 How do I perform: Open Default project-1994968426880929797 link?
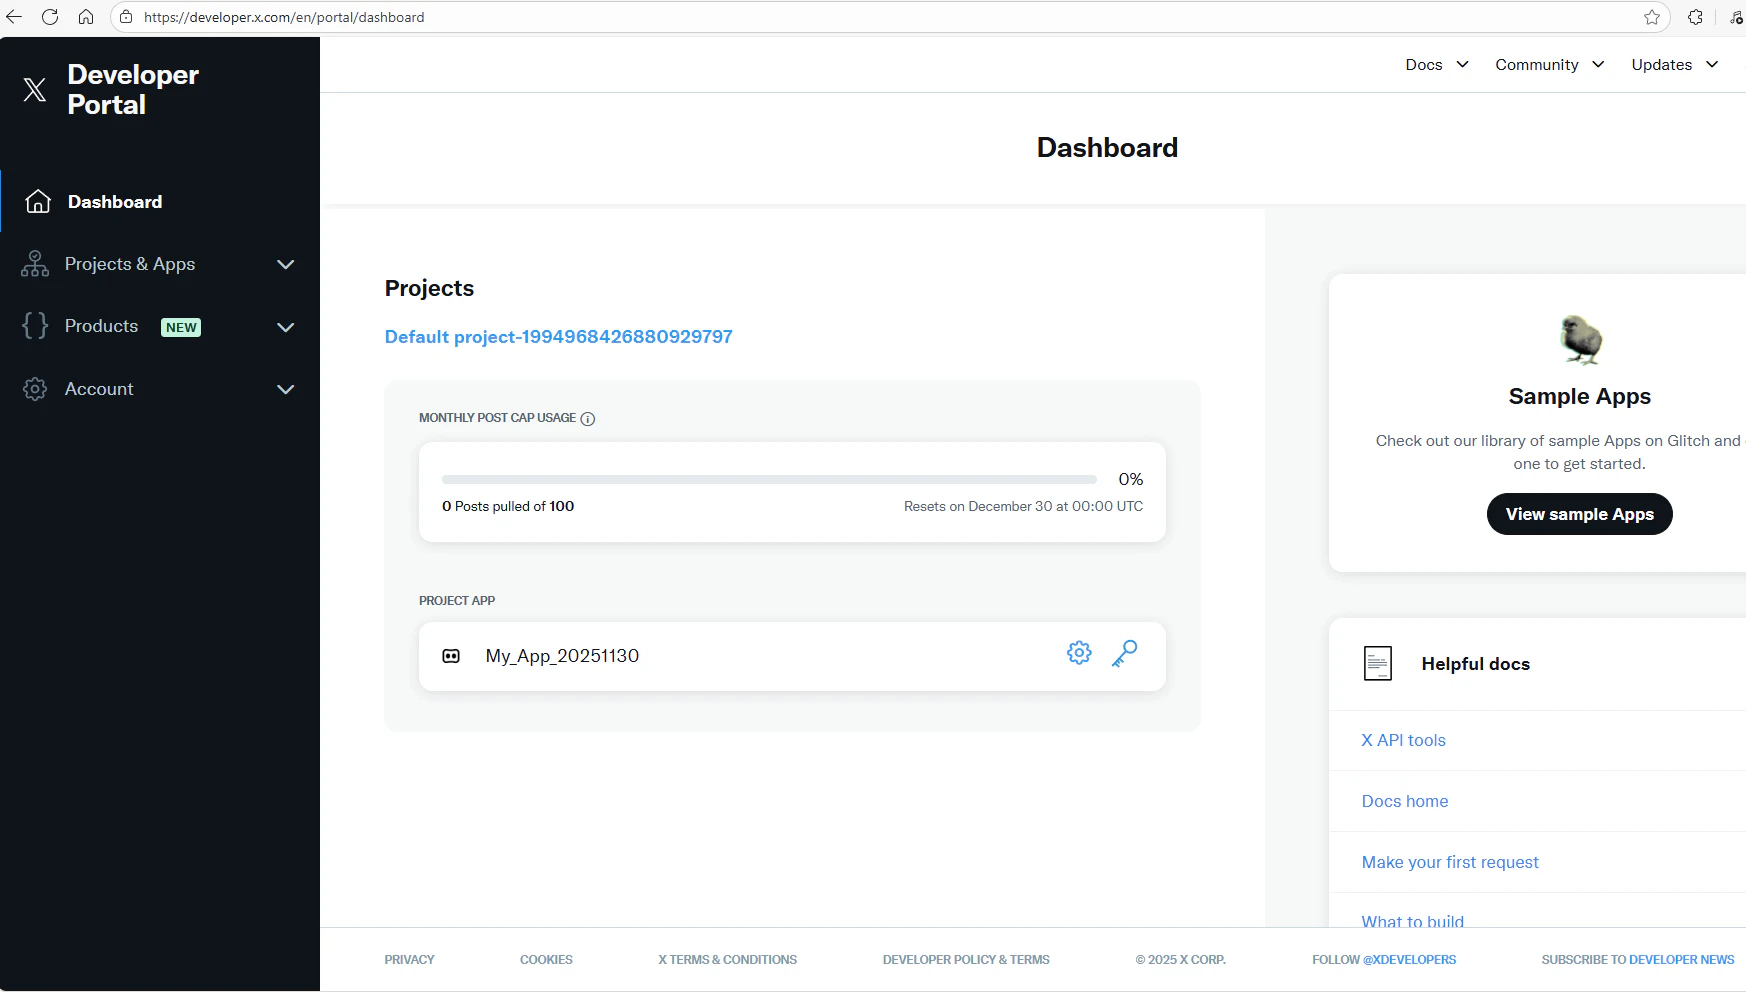pos(559,337)
